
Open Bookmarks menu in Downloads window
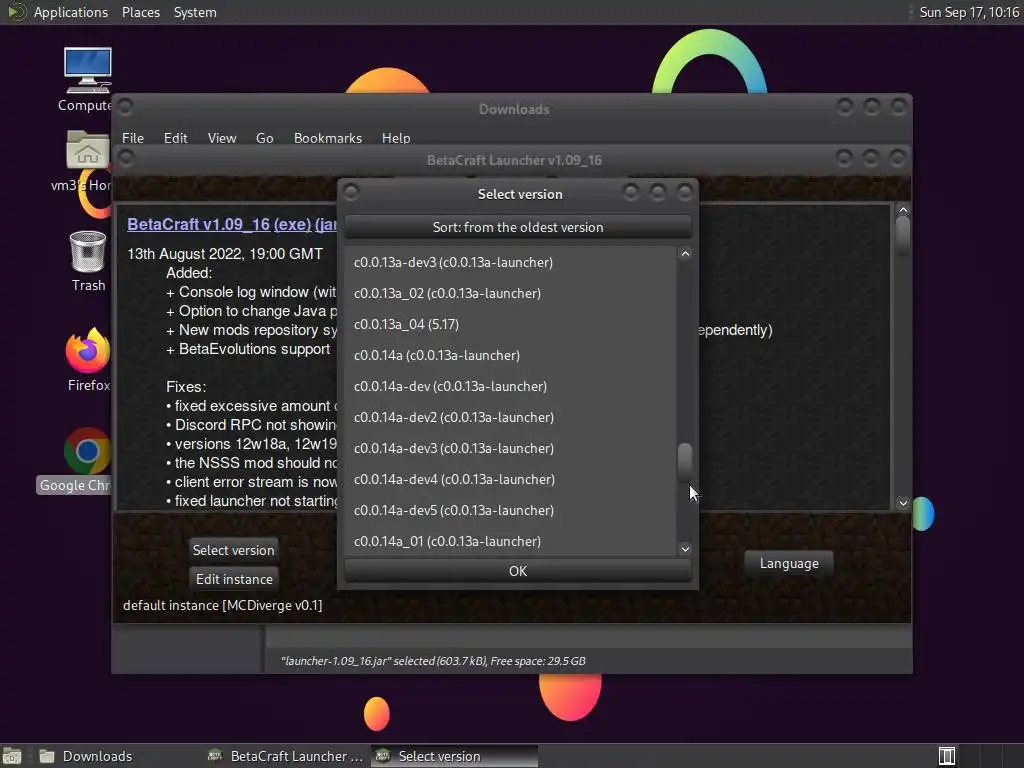point(327,138)
